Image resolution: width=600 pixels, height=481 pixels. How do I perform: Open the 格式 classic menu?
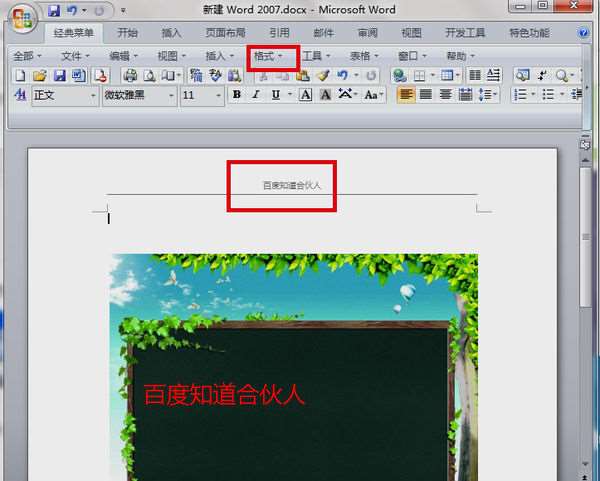pyautogui.click(x=268, y=56)
